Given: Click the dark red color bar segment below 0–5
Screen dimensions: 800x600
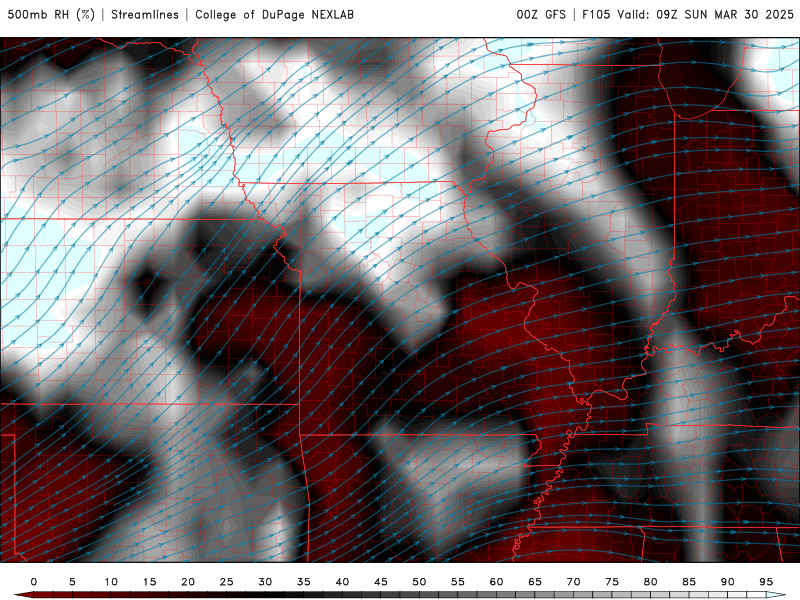Looking at the screenshot, I should (x=53, y=595).
